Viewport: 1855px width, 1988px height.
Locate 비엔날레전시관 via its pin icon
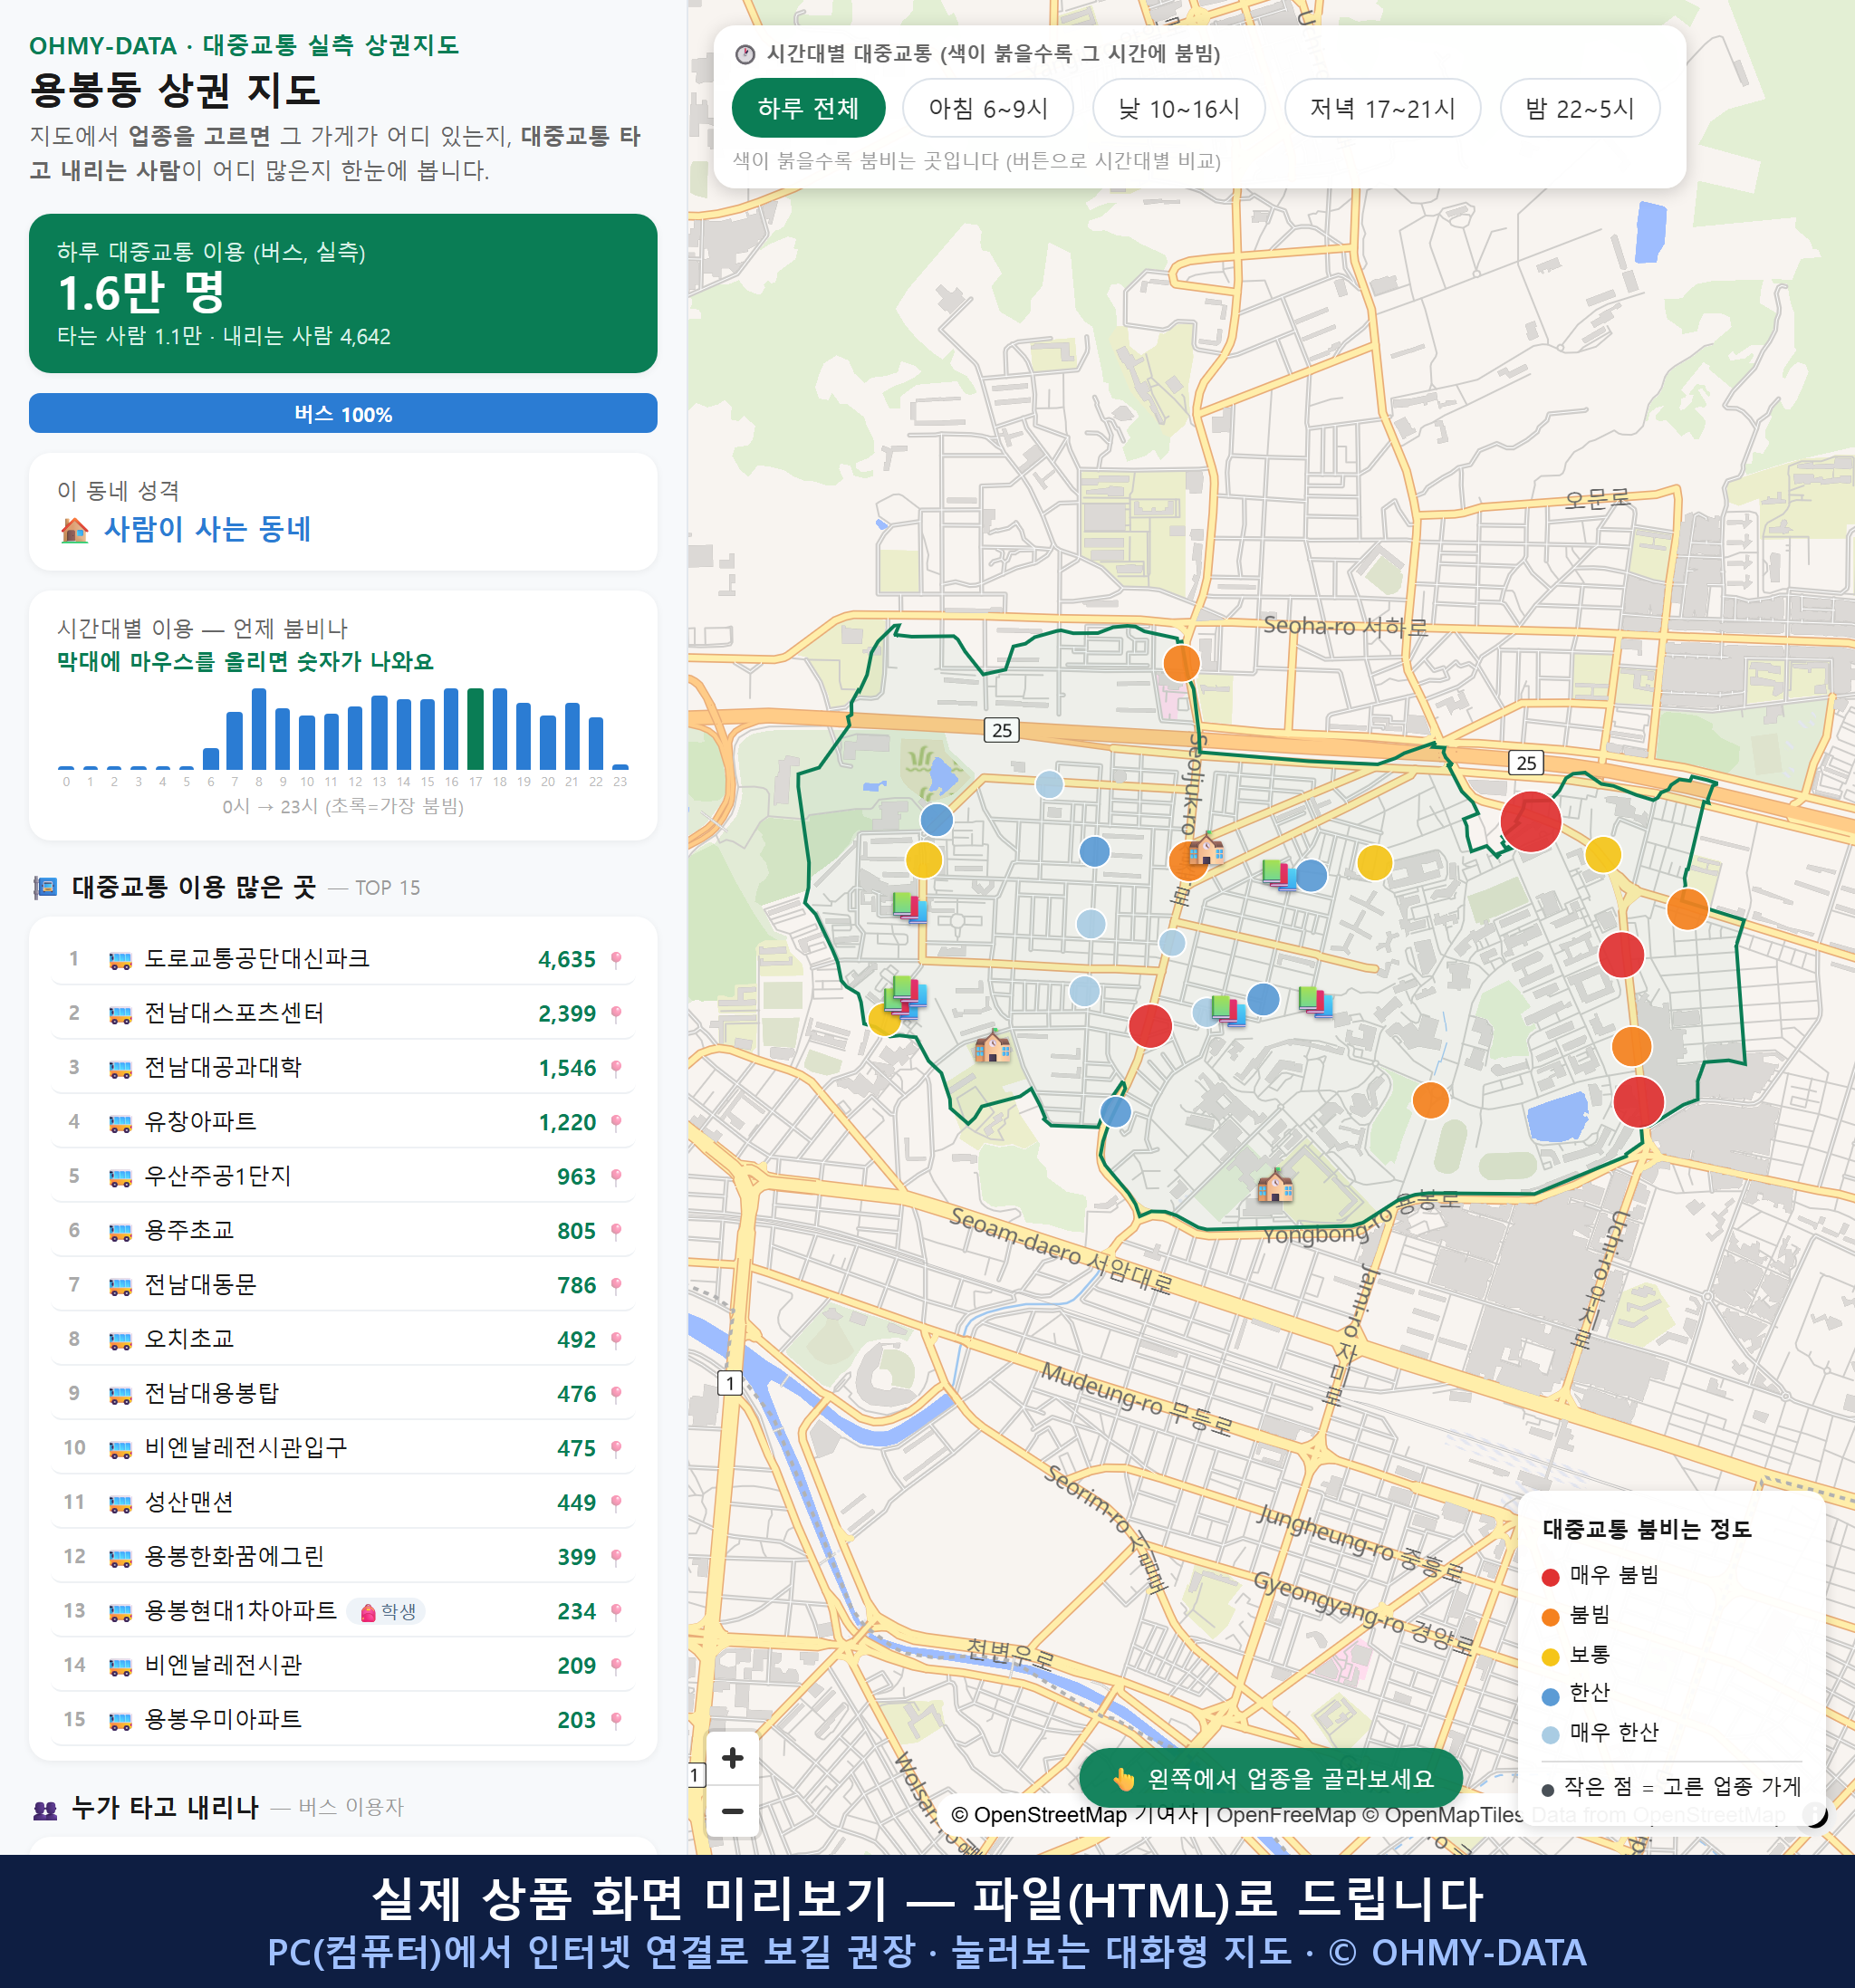(616, 1666)
